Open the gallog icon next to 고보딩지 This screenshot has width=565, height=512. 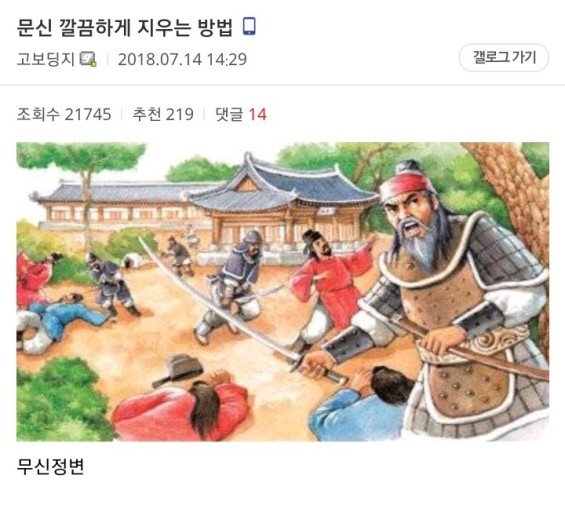point(88,59)
